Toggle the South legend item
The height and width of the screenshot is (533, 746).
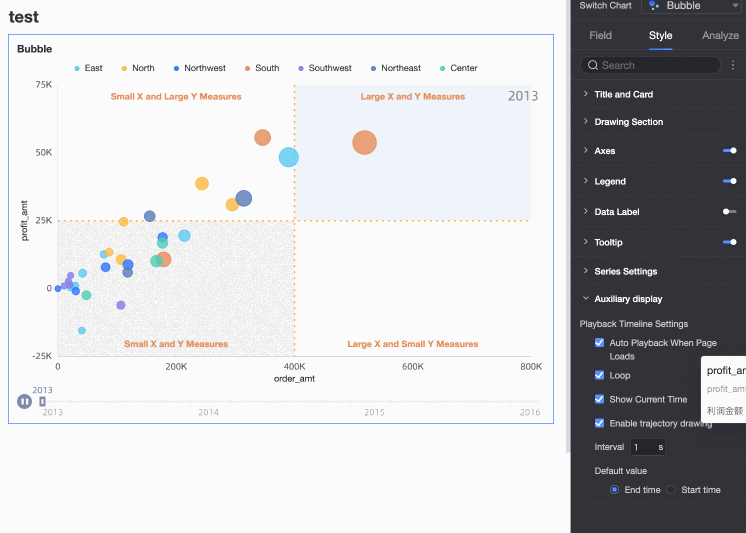pos(262,68)
